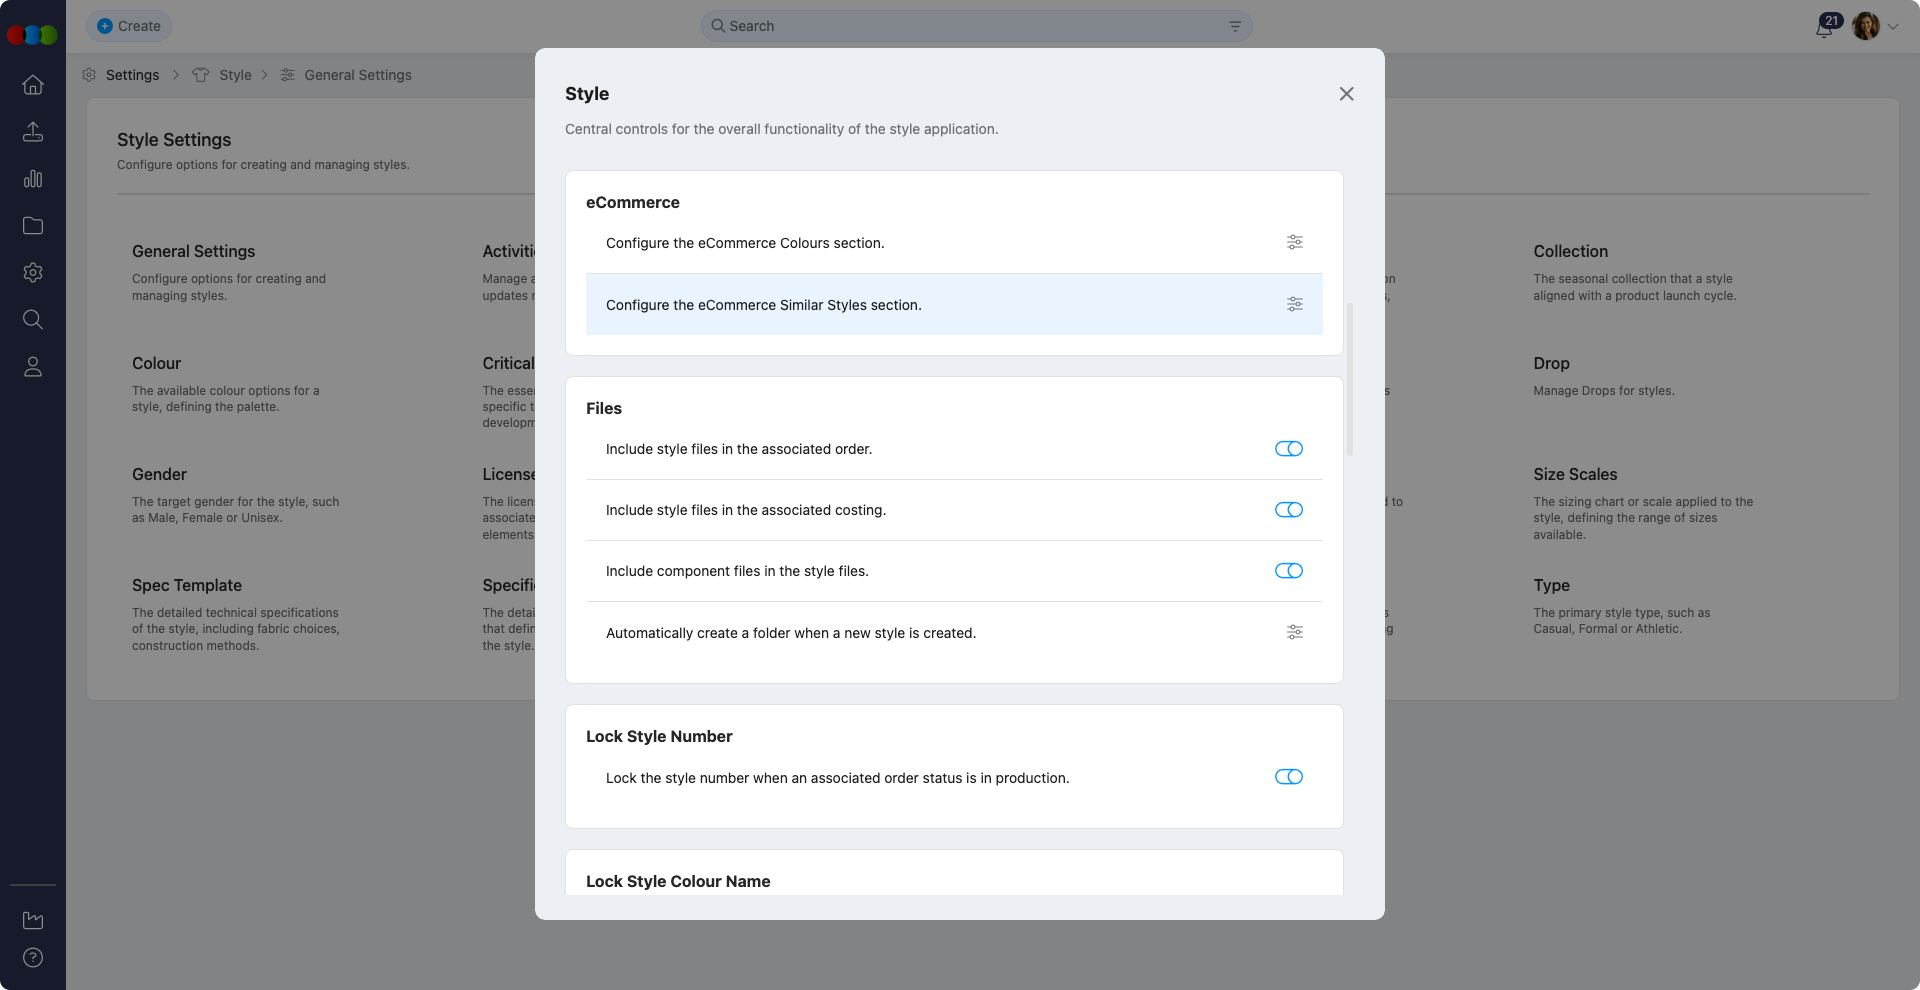Open the bar chart analytics sidebar icon

click(33, 179)
